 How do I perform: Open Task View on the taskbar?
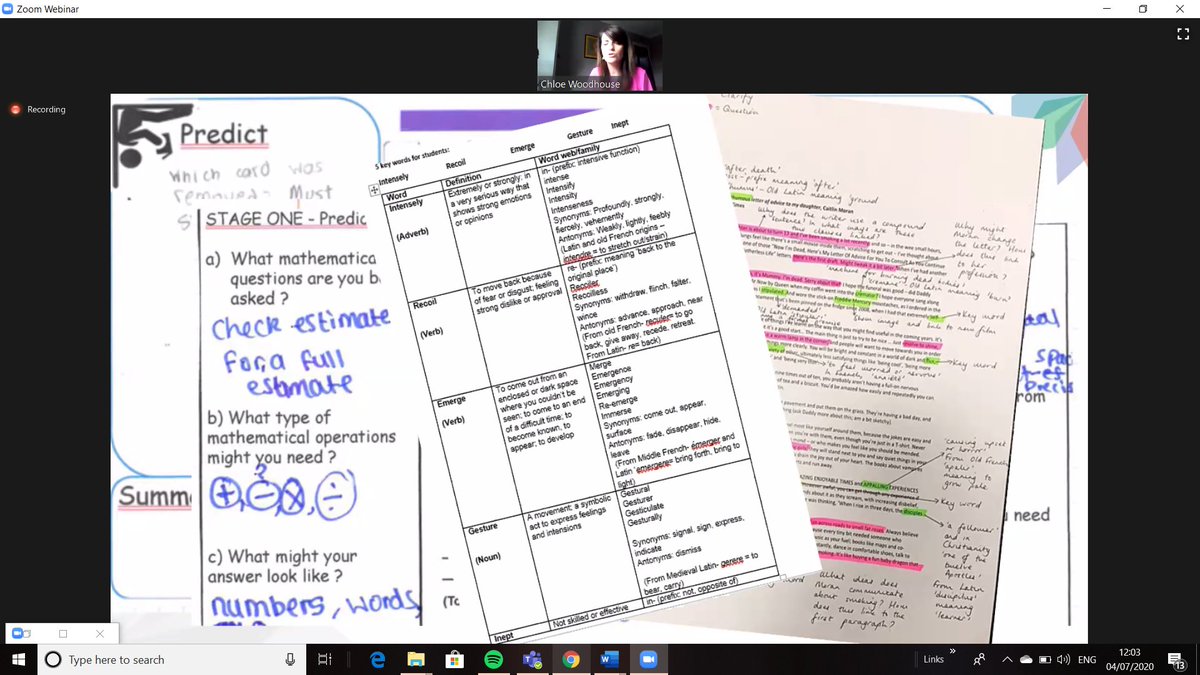324,660
